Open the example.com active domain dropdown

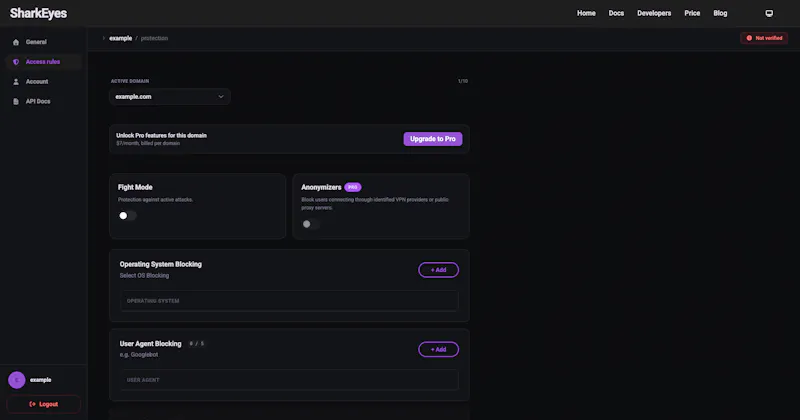tap(170, 96)
